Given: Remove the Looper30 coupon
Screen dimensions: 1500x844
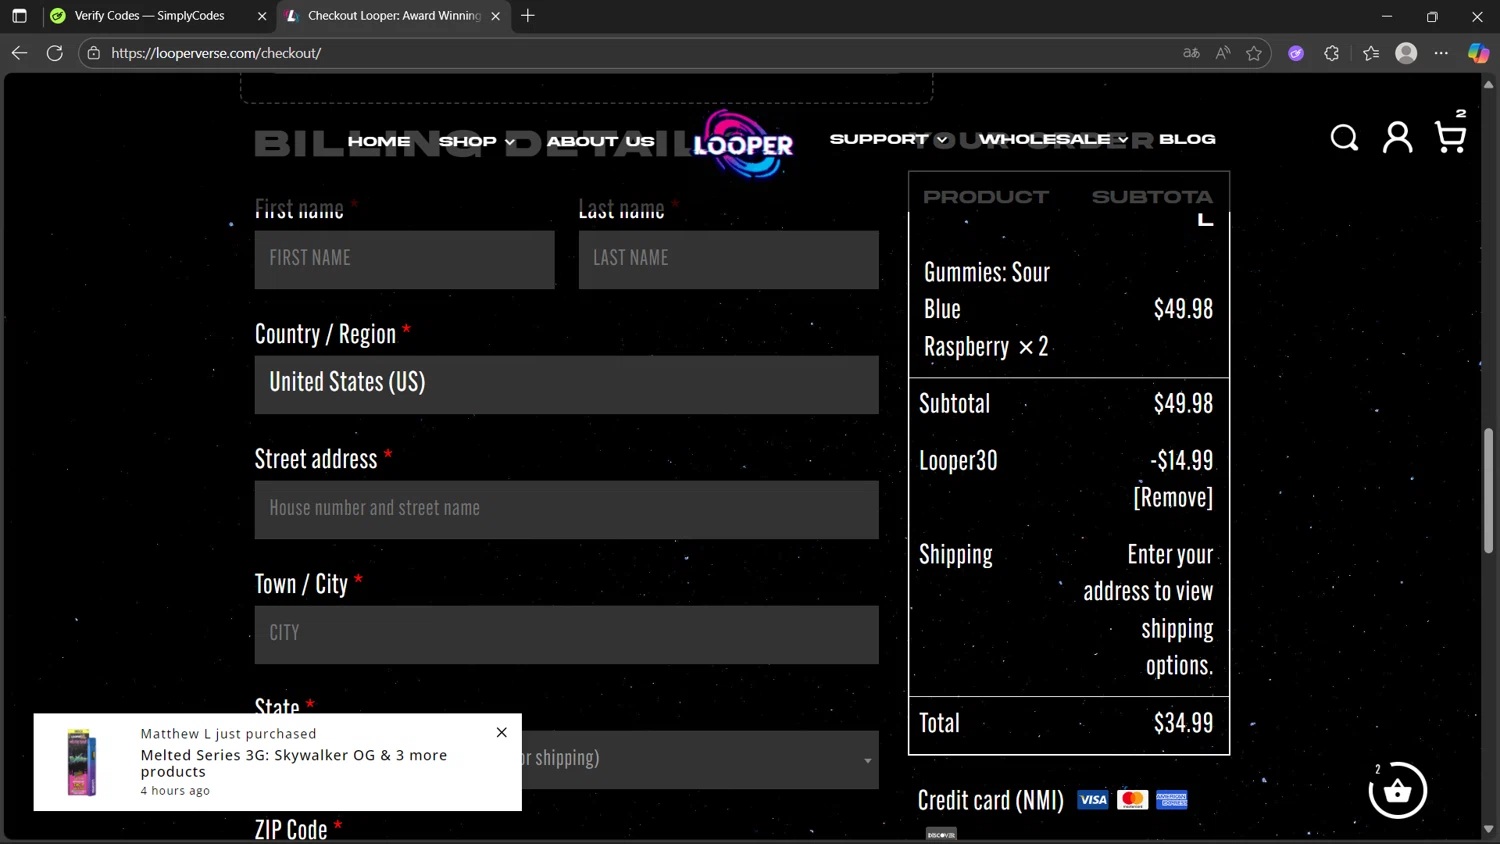Looking at the screenshot, I should click(1173, 497).
